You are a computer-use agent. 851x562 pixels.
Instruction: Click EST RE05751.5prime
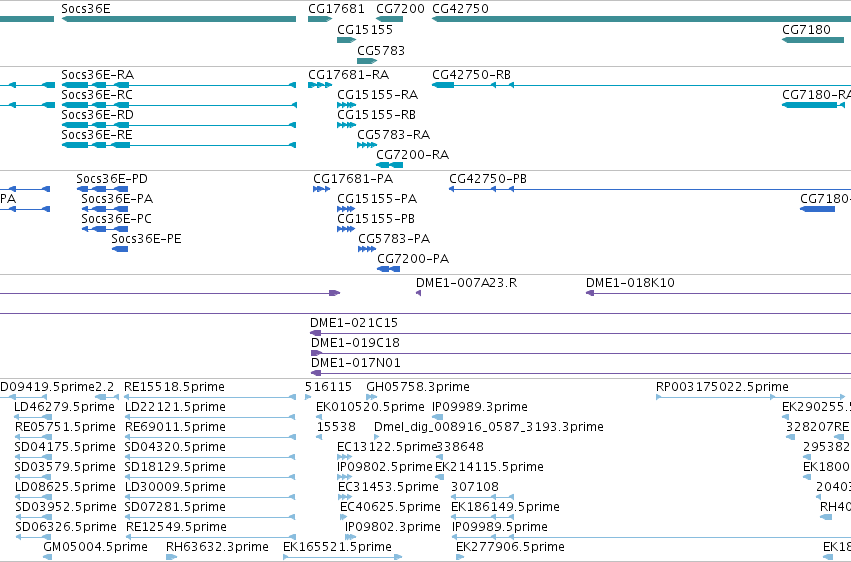66,427
